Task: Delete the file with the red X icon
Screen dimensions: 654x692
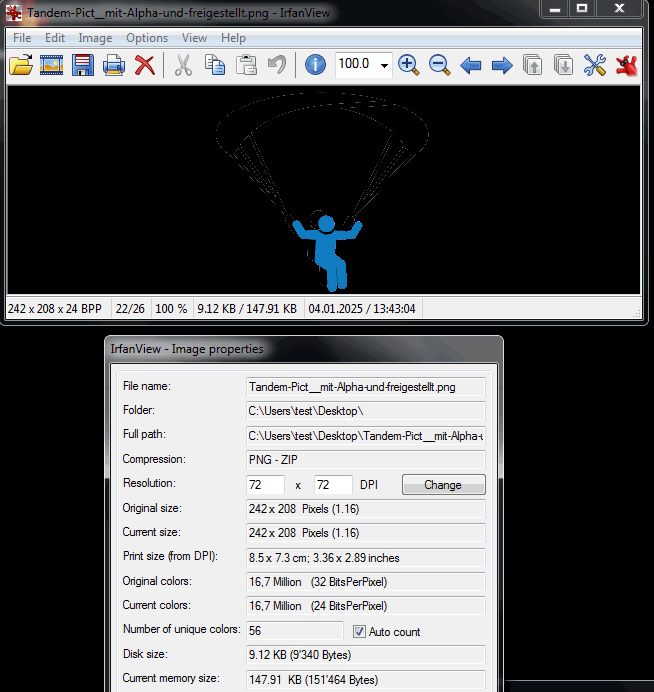Action: (145, 66)
